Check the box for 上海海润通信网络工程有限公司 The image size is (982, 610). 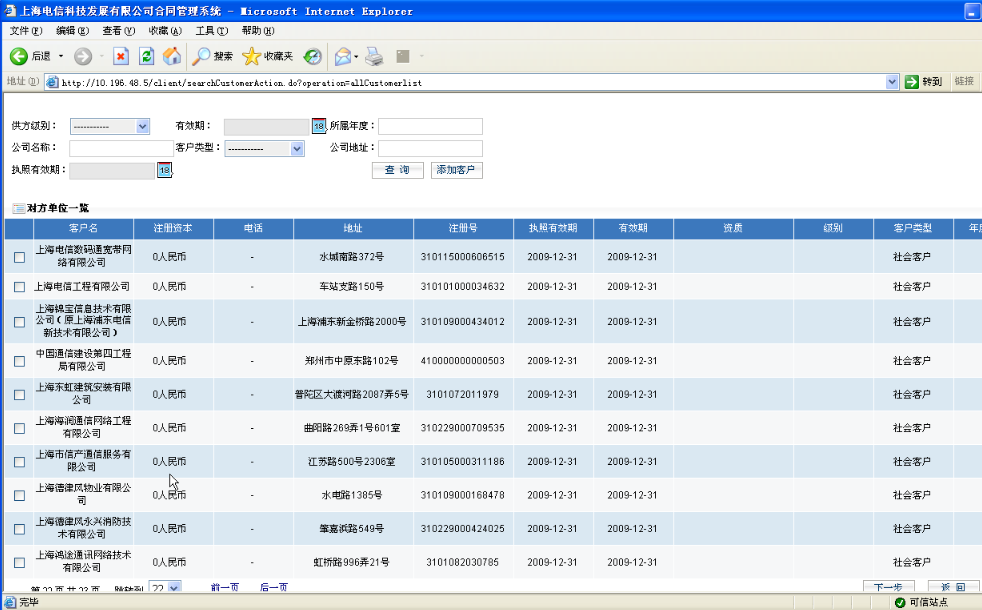click(19, 428)
